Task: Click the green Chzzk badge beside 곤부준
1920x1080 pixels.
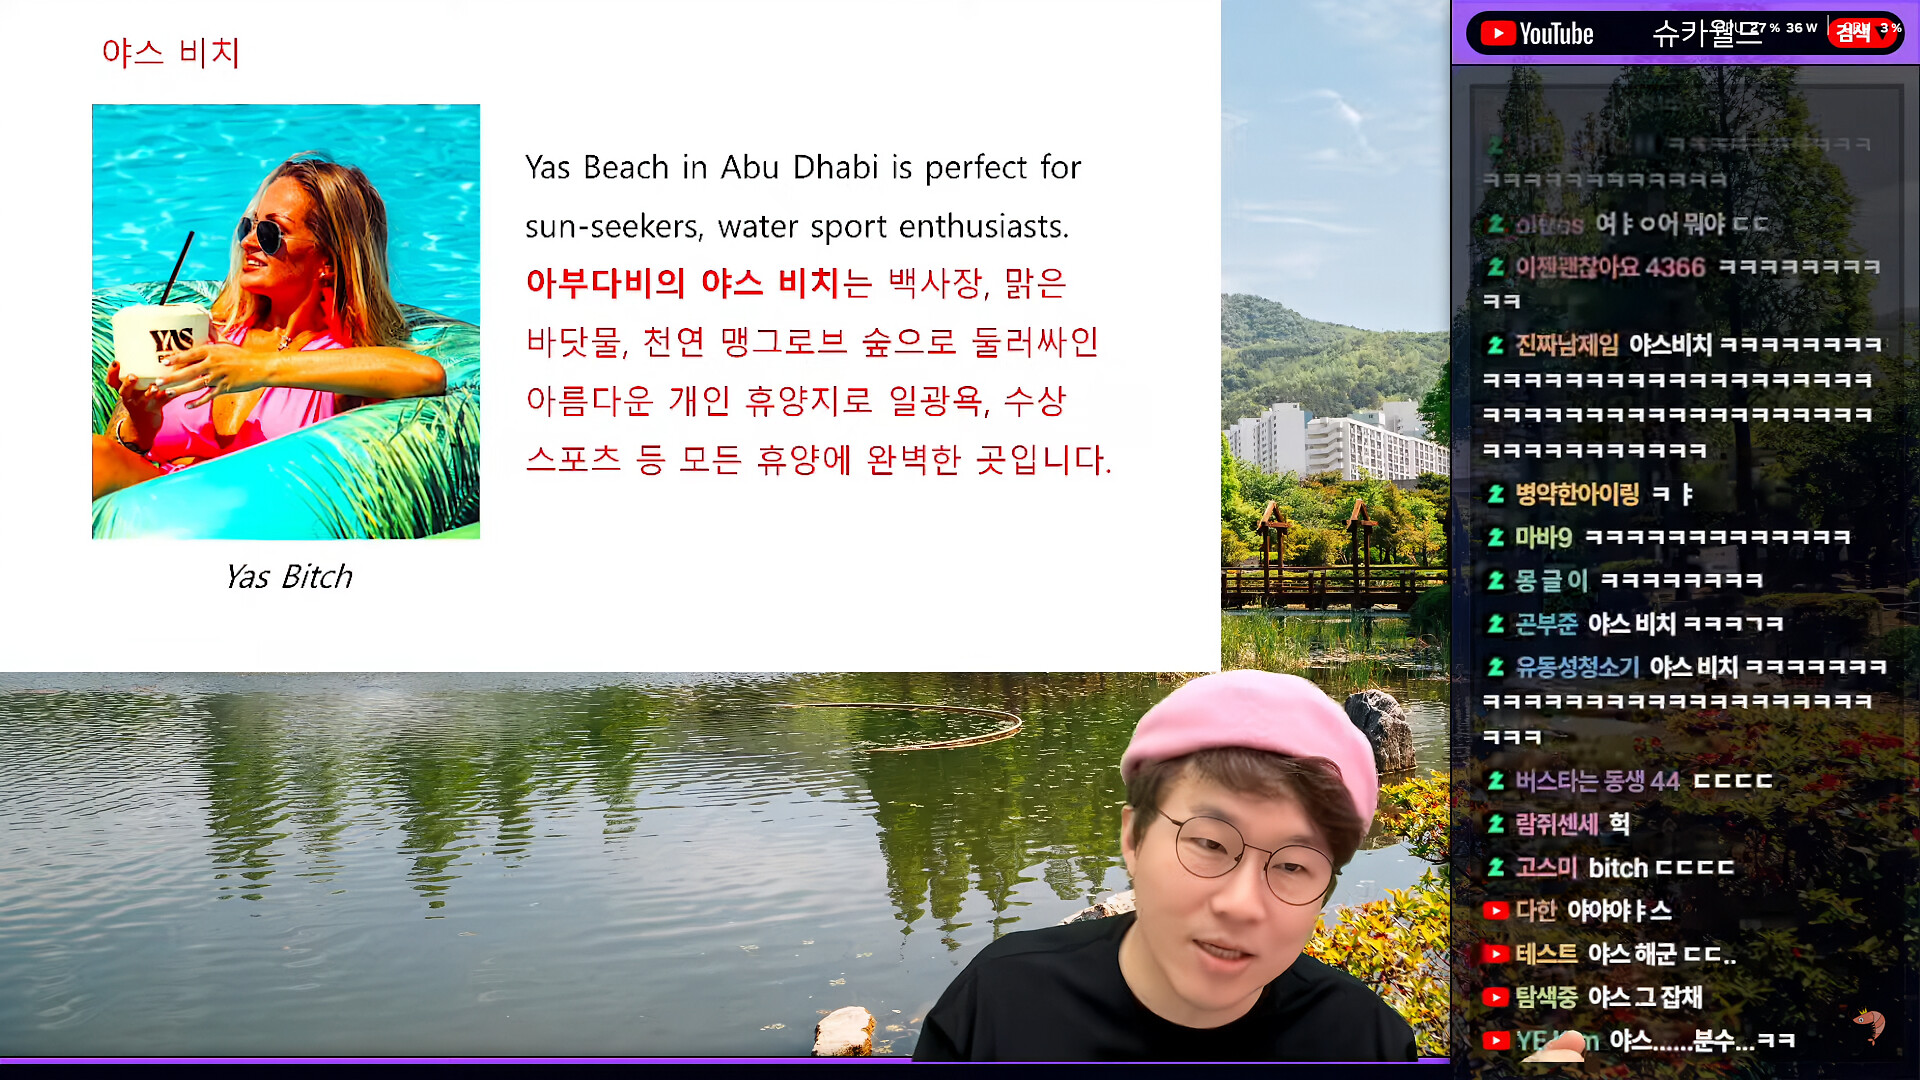Action: [1496, 624]
